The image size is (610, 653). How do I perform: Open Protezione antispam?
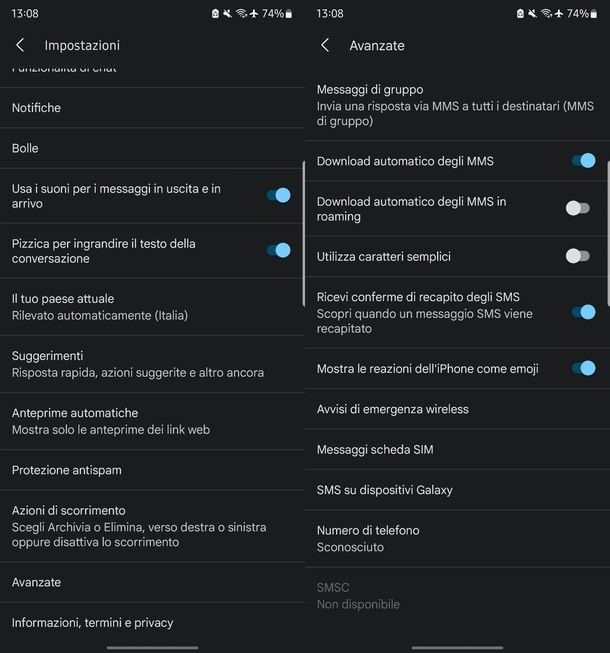[152, 470]
